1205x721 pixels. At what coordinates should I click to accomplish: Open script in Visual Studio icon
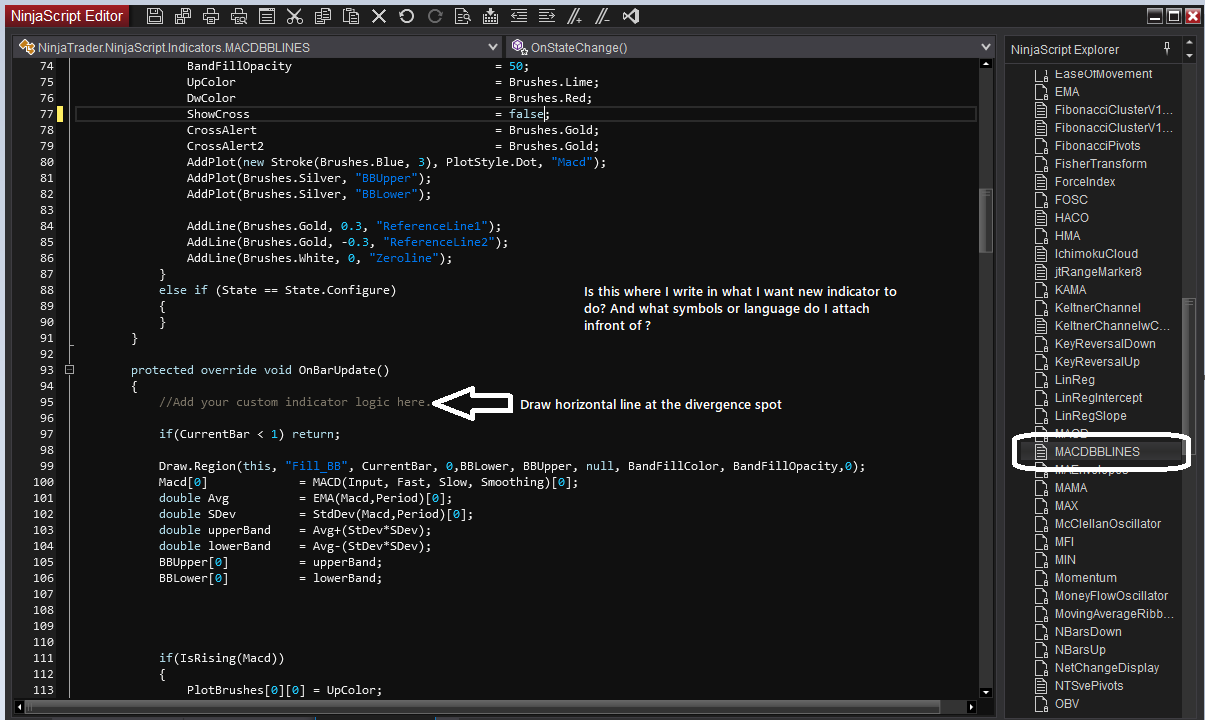point(630,16)
